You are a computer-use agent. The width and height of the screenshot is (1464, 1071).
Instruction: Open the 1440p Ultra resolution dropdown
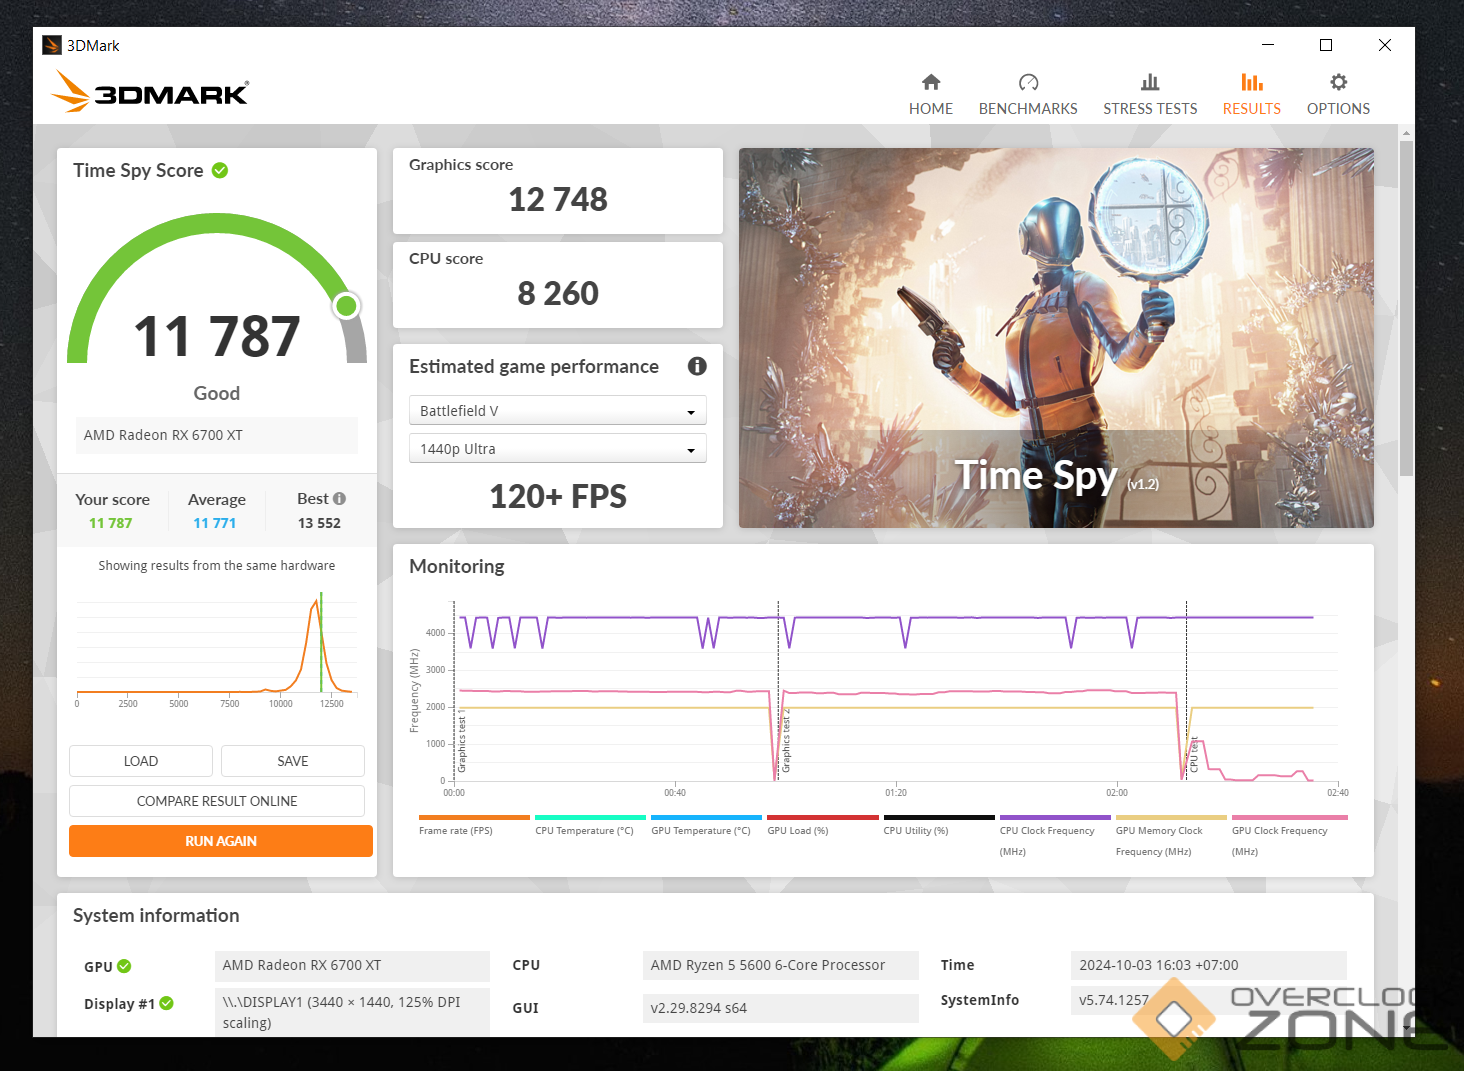click(x=558, y=449)
